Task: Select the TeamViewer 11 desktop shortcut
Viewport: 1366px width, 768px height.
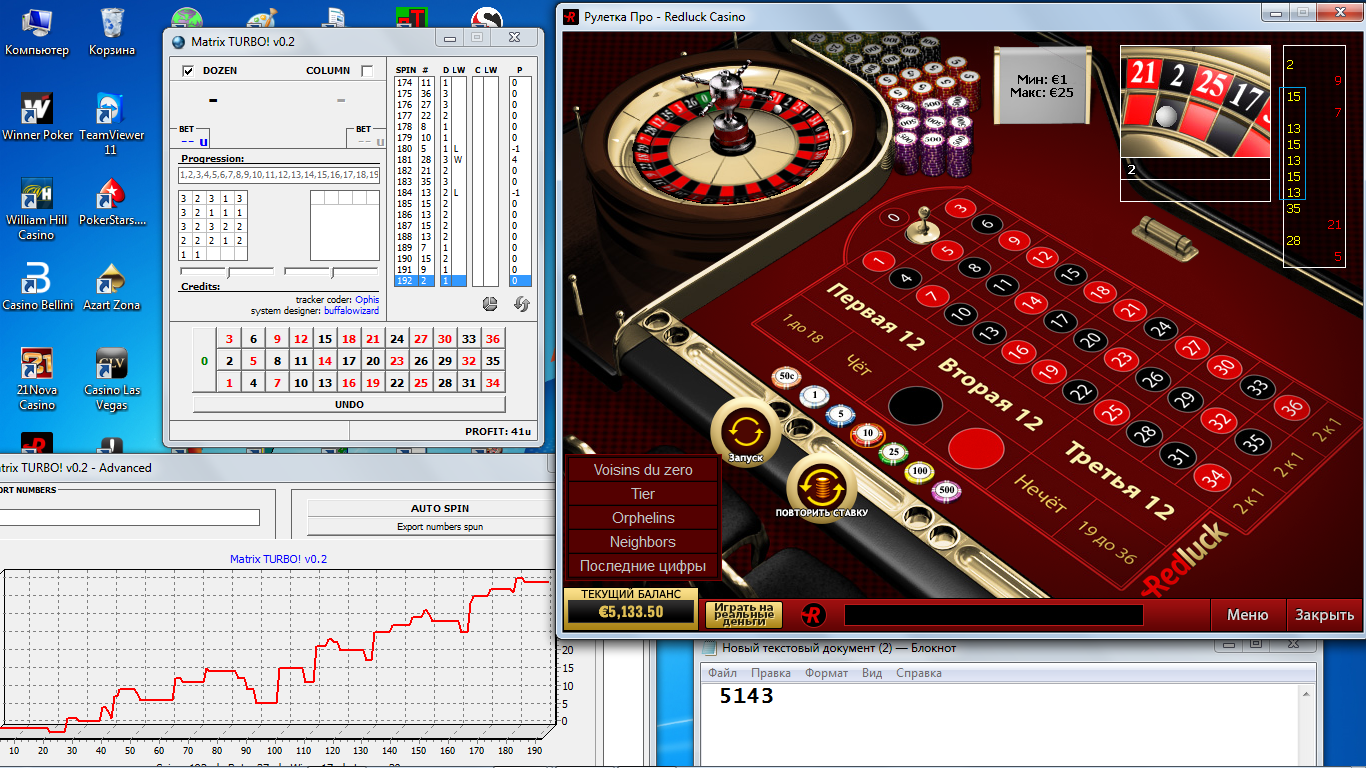Action: pos(111,123)
